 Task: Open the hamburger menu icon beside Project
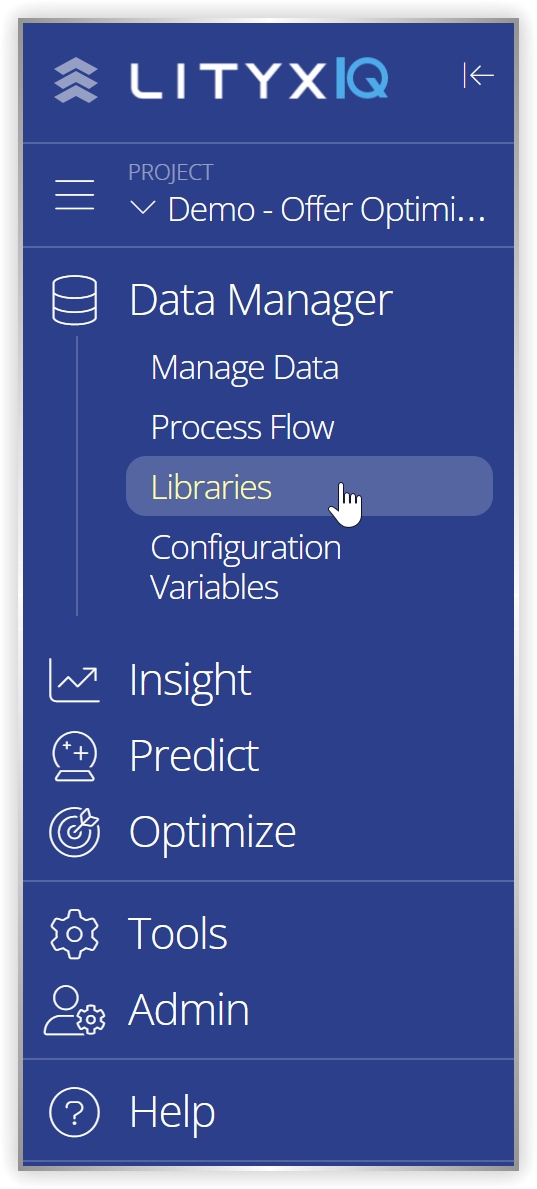(x=74, y=195)
